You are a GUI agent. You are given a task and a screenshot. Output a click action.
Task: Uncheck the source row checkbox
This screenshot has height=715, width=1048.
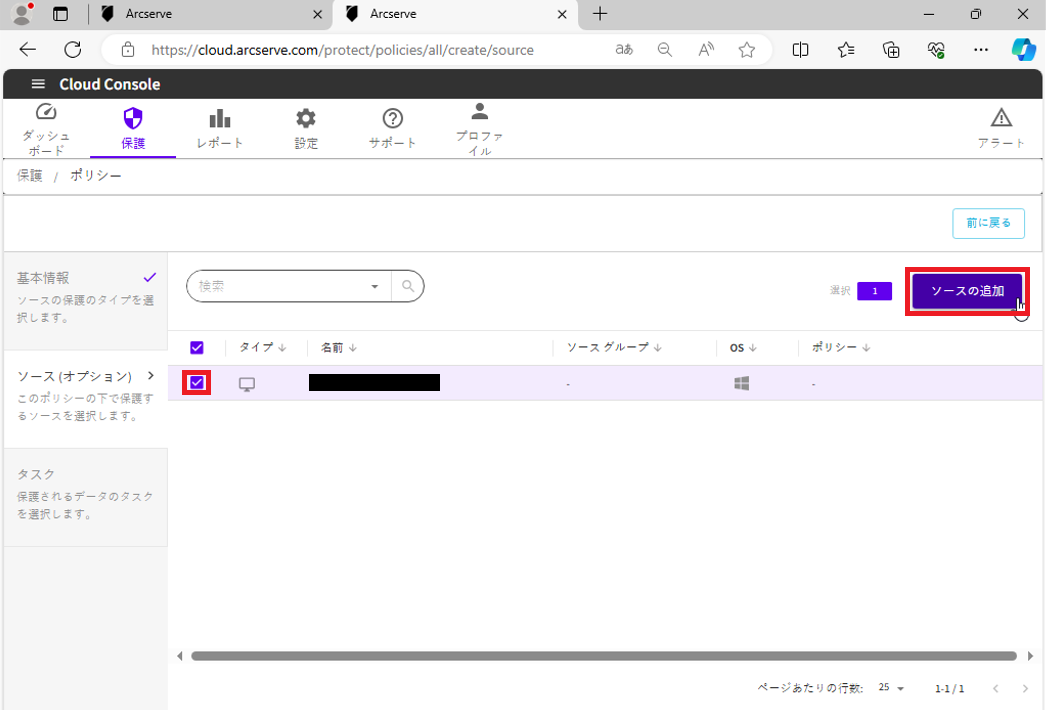[197, 382]
